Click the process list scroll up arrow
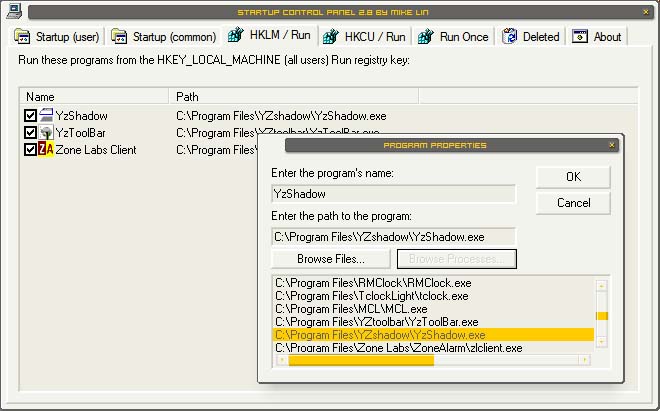Screen dimensions: 660x411 click(601, 286)
